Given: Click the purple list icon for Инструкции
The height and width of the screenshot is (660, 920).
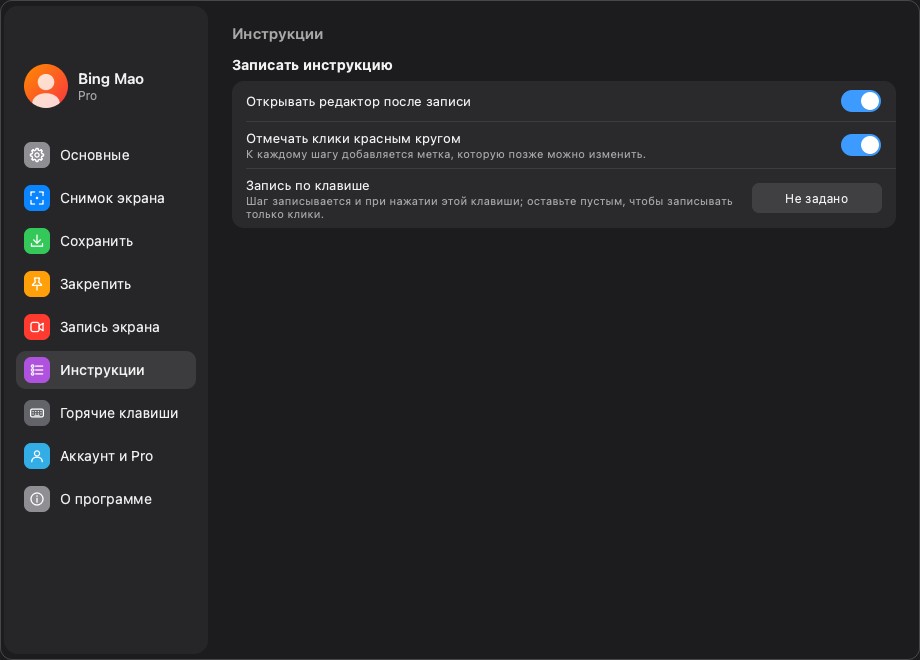Looking at the screenshot, I should click(37, 370).
